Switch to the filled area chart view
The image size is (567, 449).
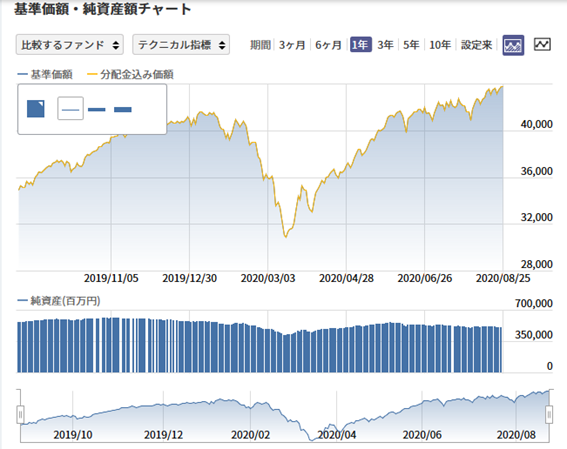513,45
